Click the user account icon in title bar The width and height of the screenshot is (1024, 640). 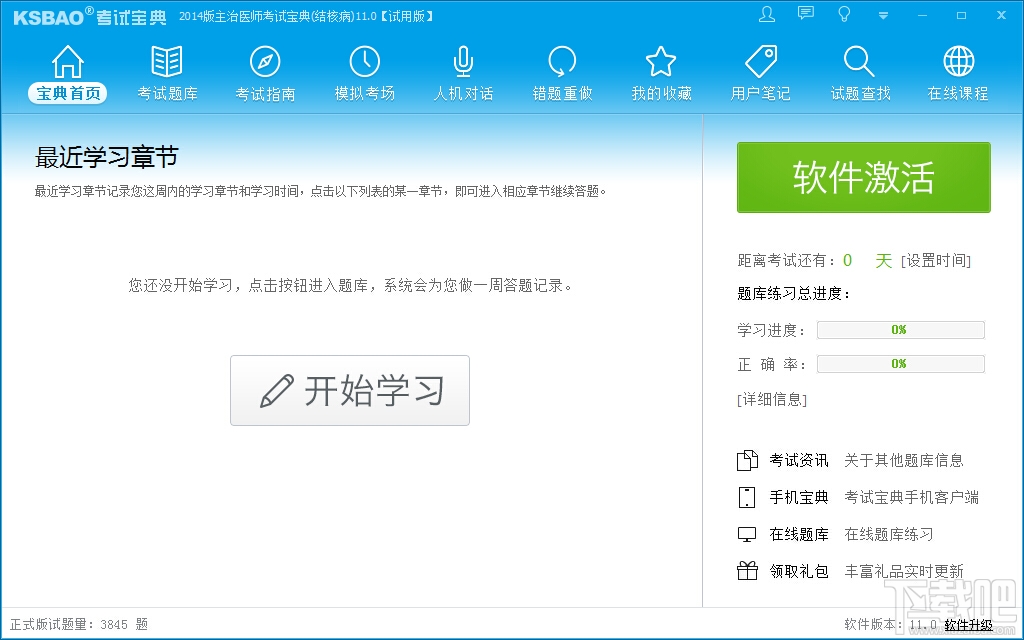(x=767, y=14)
